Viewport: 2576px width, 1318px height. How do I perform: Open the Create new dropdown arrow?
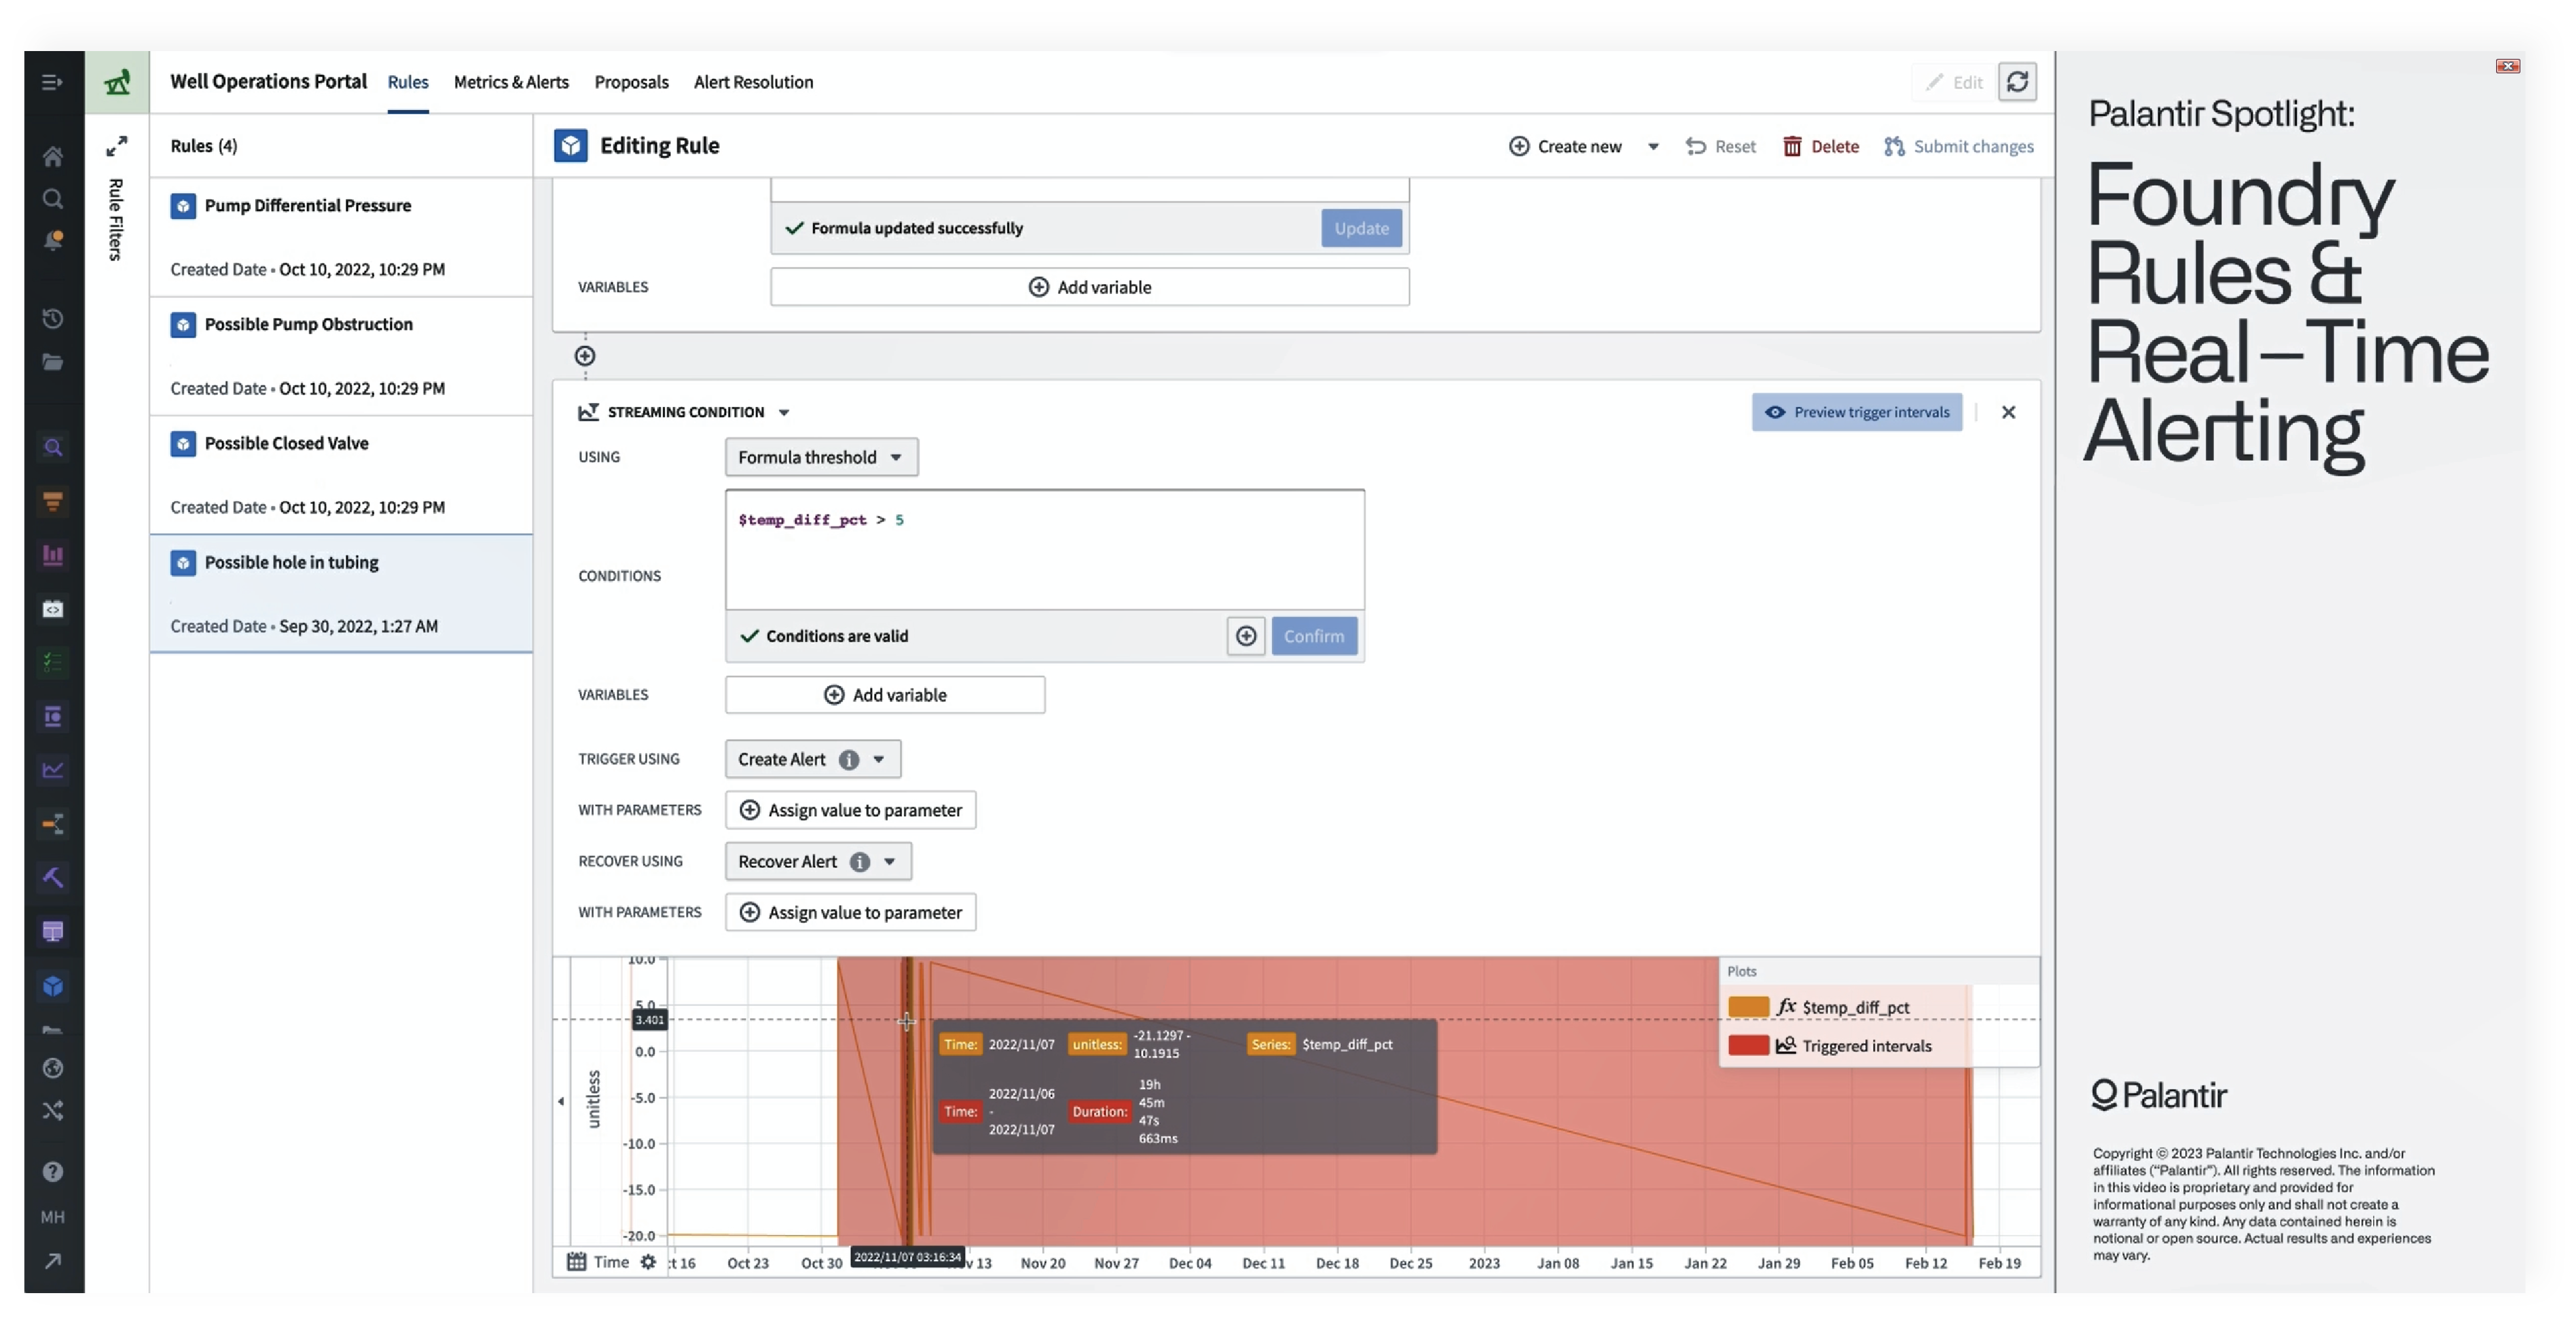point(1653,147)
